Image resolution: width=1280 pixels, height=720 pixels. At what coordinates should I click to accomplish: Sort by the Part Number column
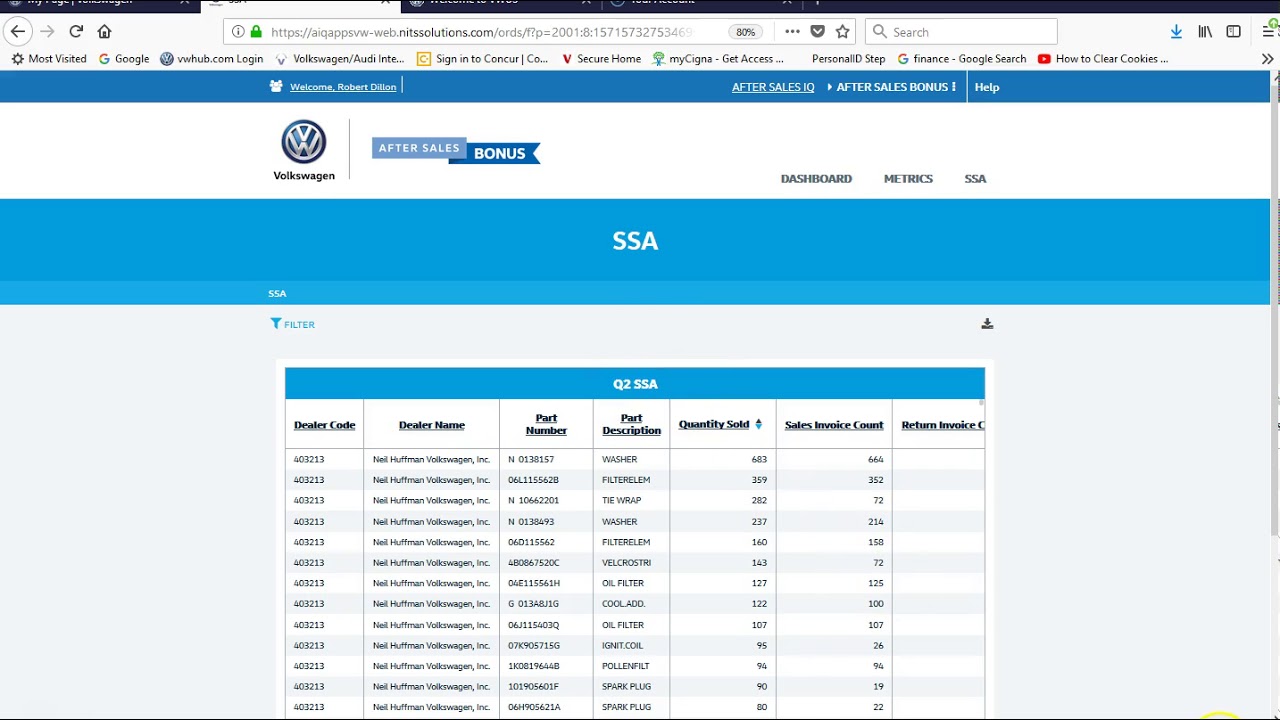coord(546,424)
